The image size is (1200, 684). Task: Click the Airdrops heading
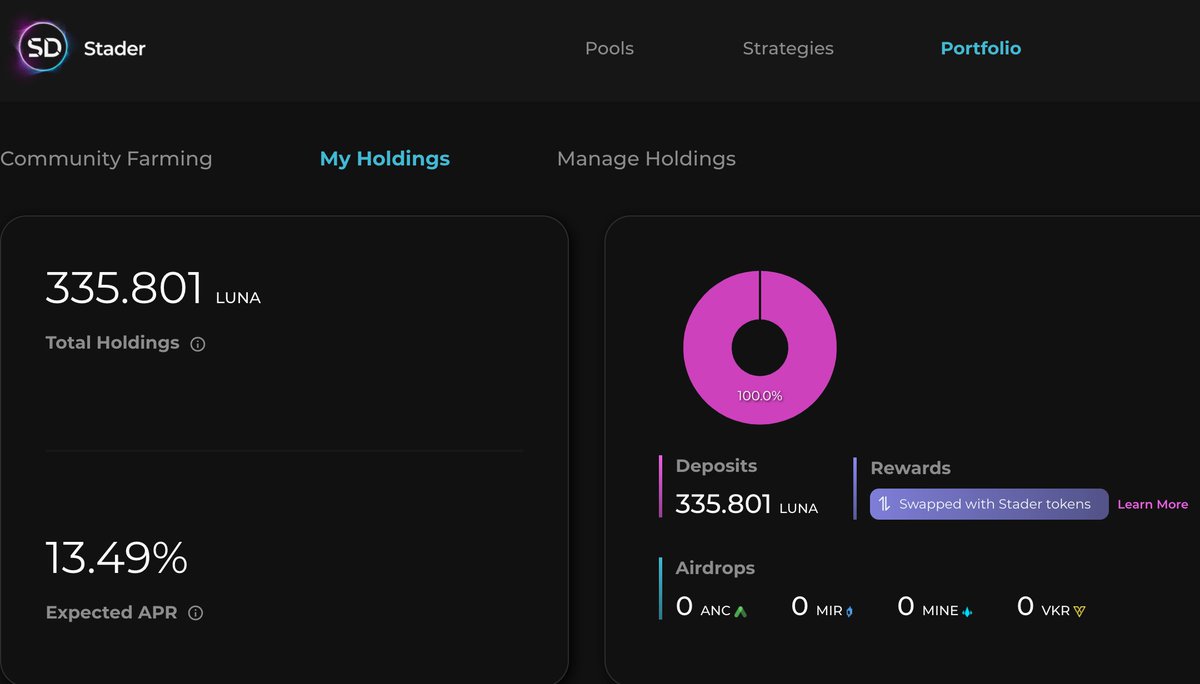click(x=715, y=568)
